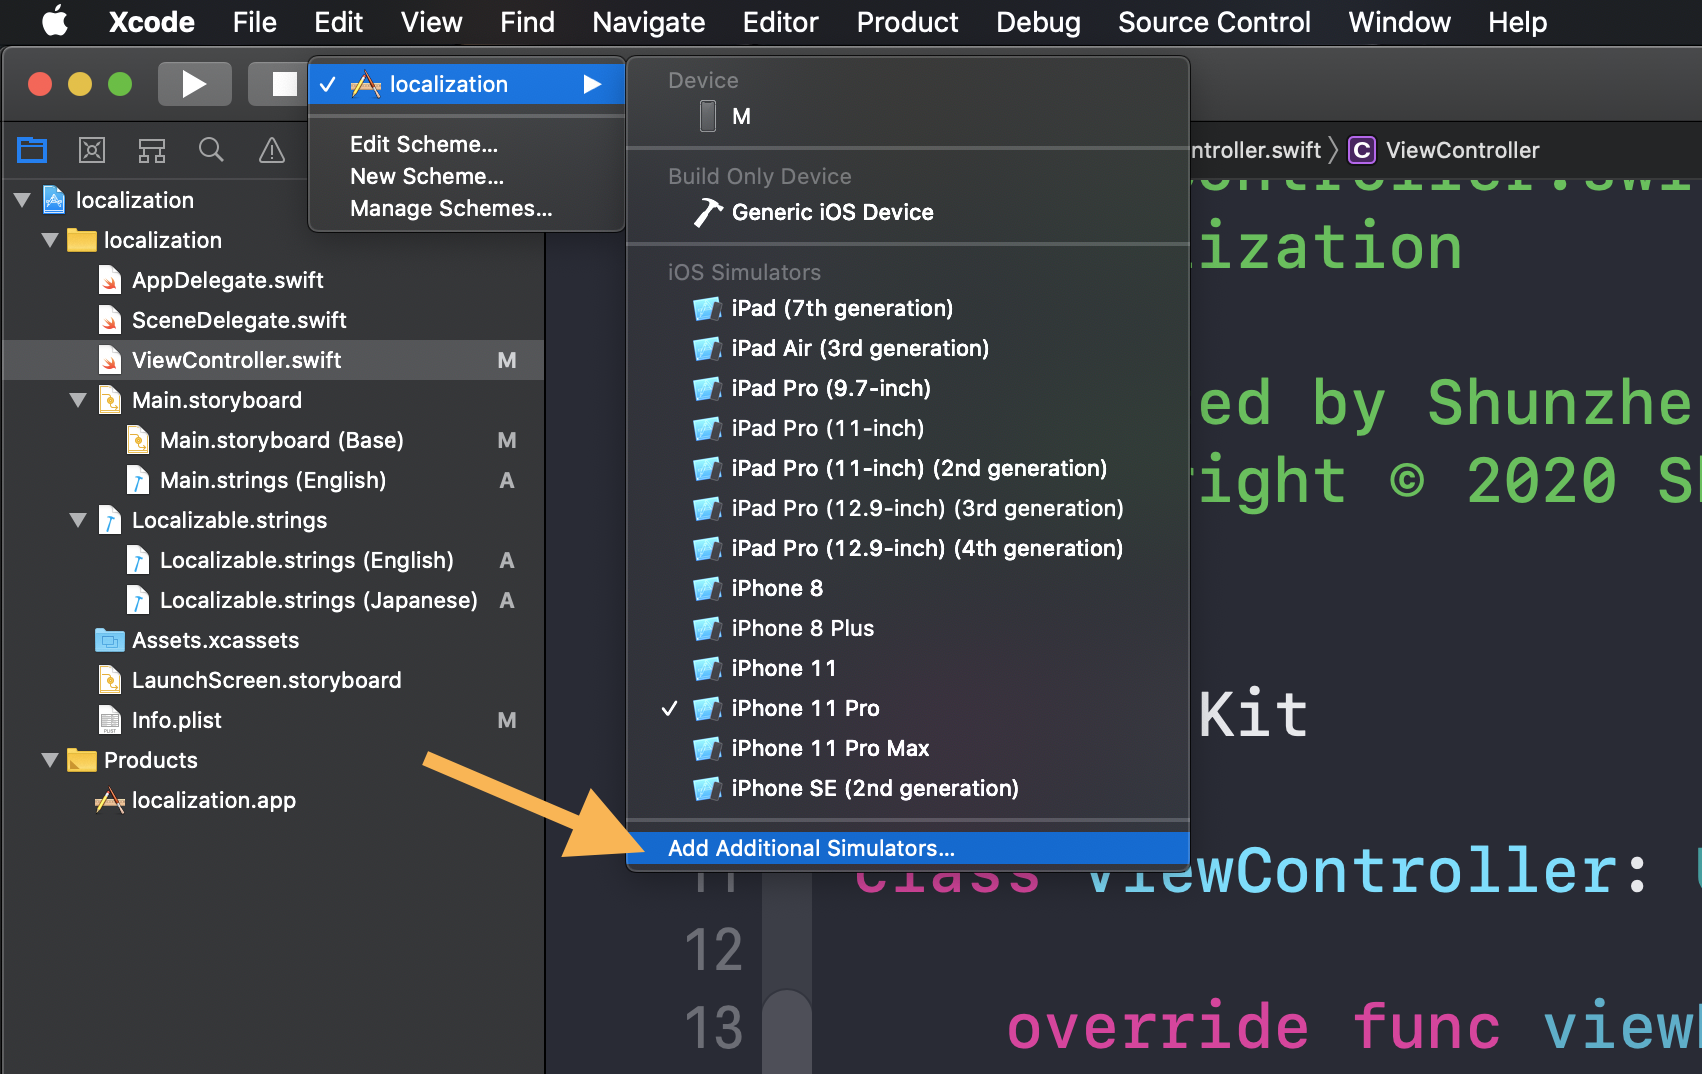Select the localization scheme entry

(x=467, y=84)
